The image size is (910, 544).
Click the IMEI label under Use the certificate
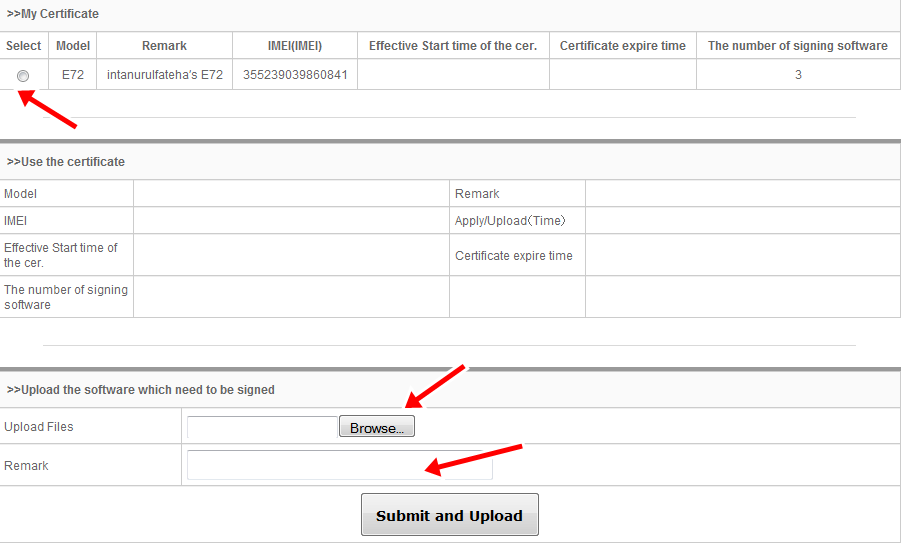pos(16,221)
